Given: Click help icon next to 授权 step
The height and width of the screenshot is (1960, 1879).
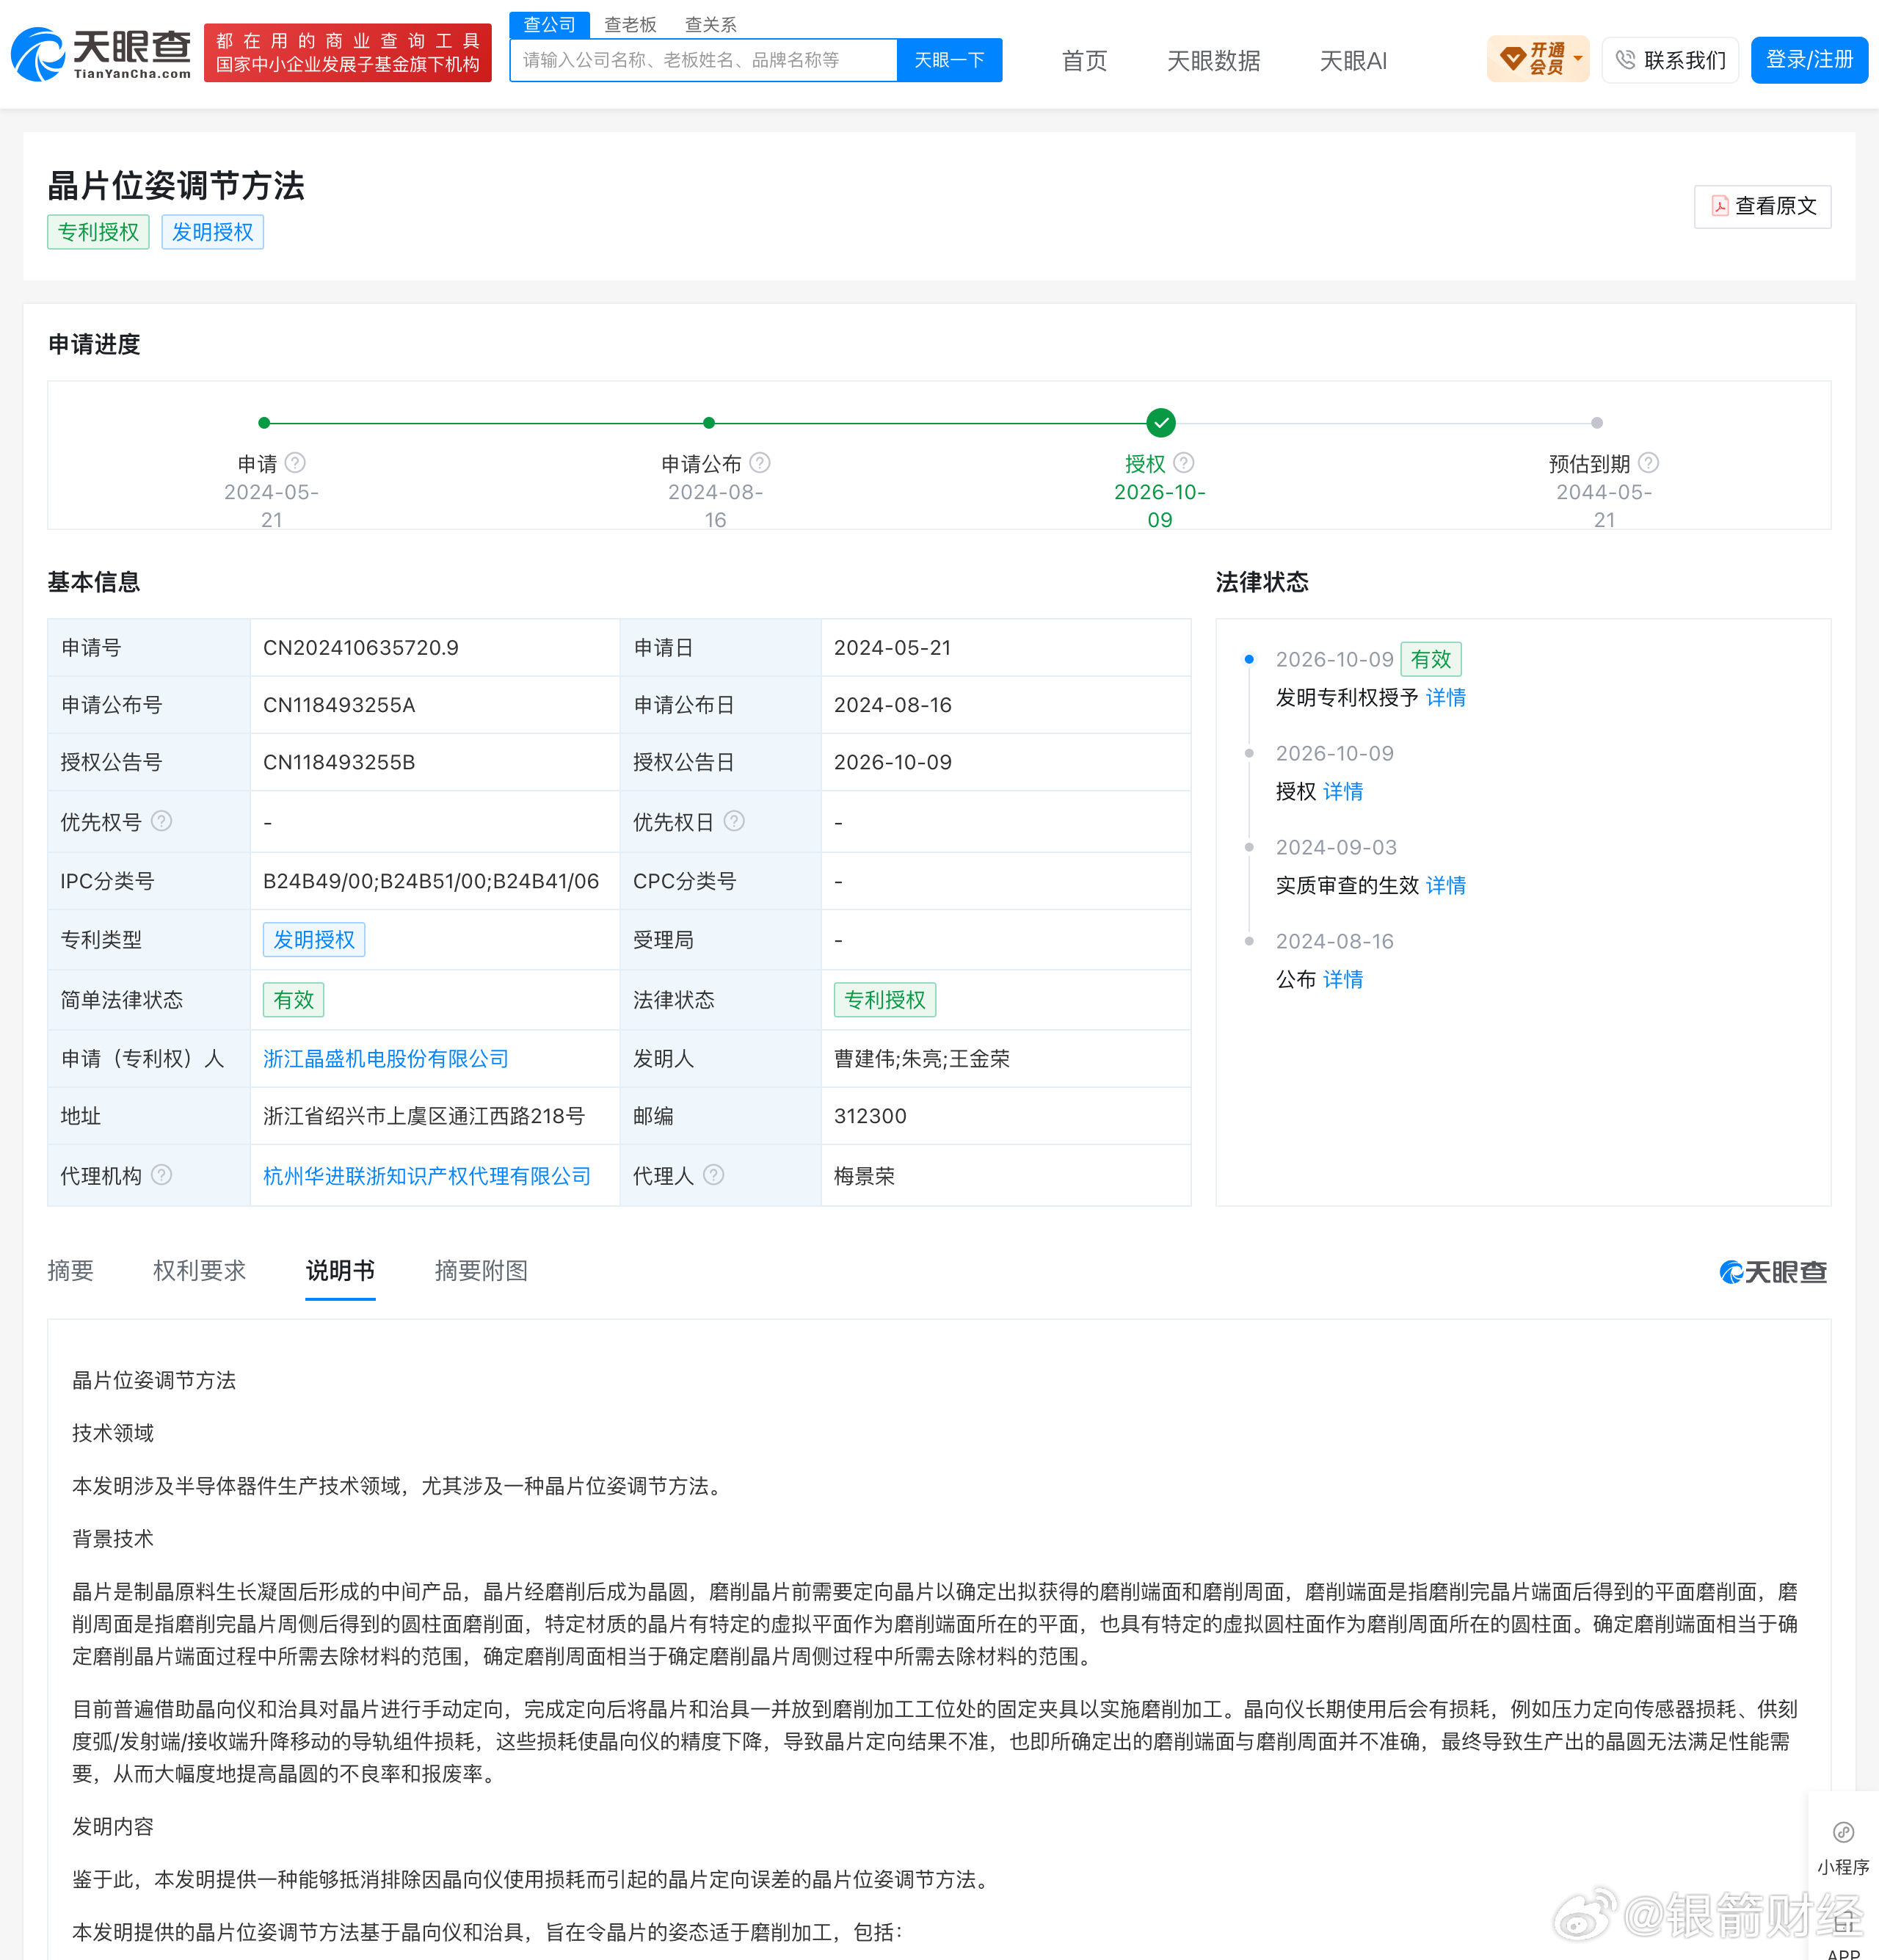Looking at the screenshot, I should [x=1184, y=463].
